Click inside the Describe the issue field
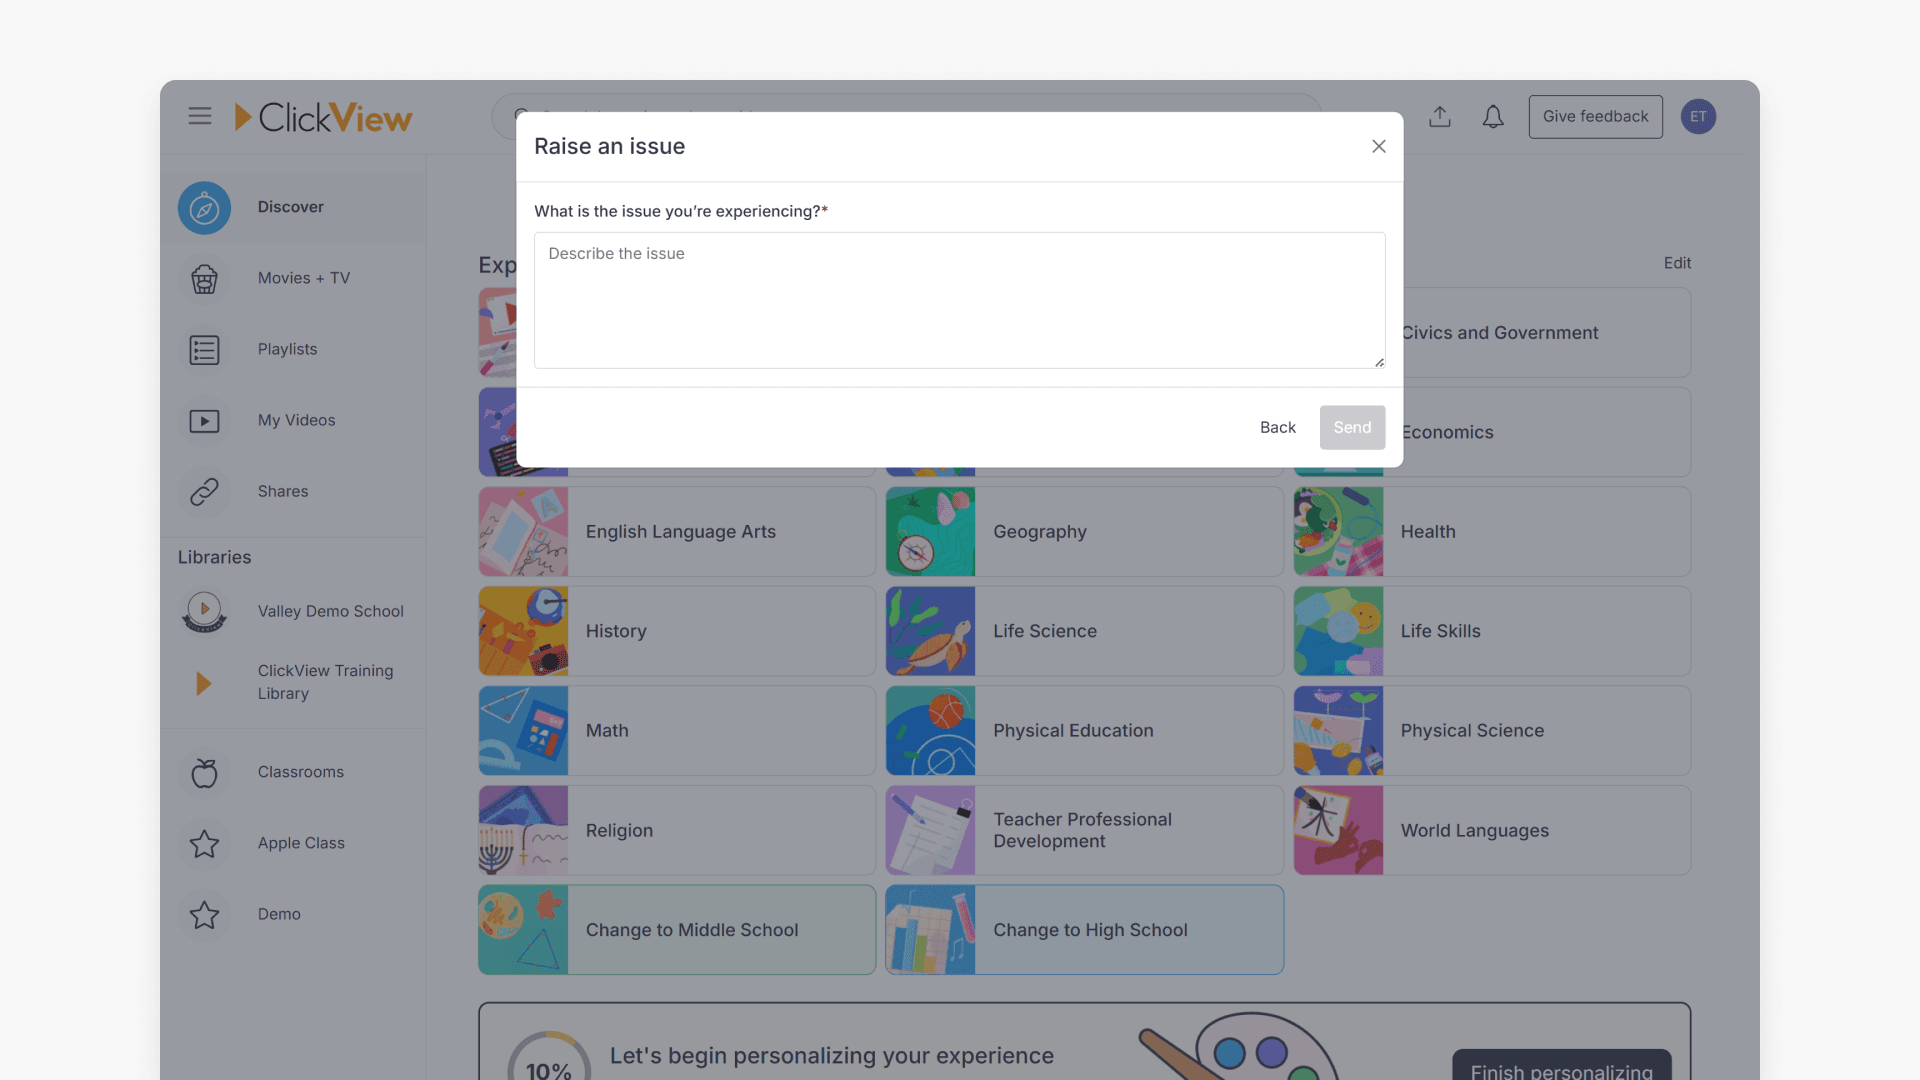Viewport: 1920px width, 1080px height. pos(959,300)
